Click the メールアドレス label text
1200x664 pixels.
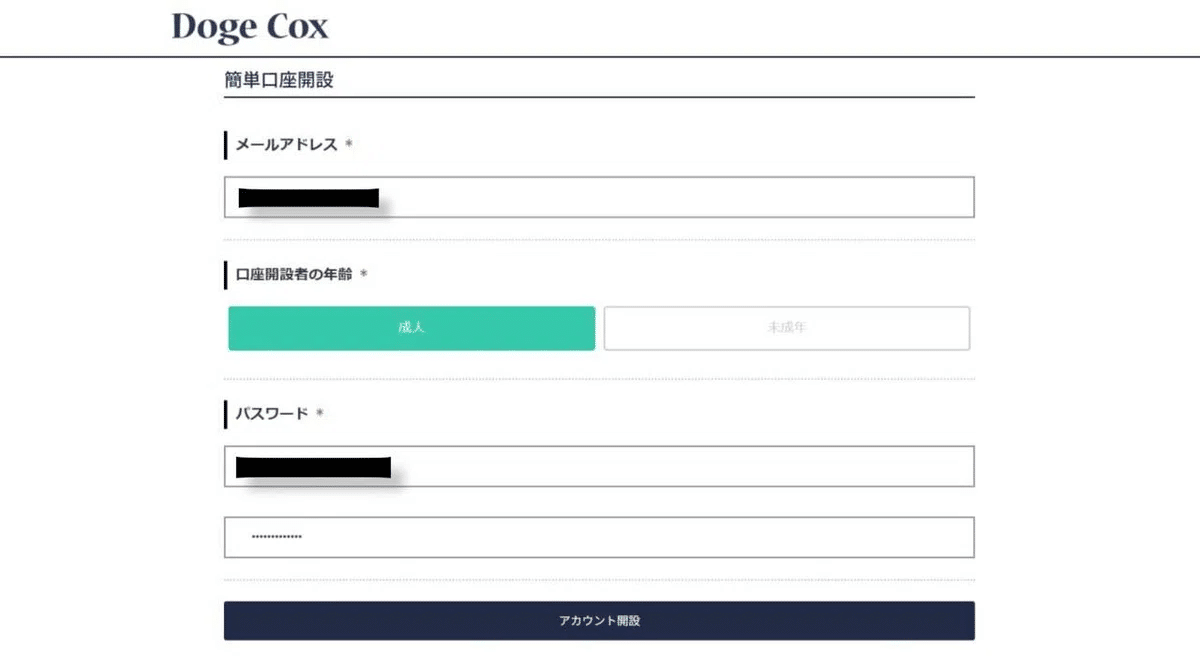(x=285, y=145)
